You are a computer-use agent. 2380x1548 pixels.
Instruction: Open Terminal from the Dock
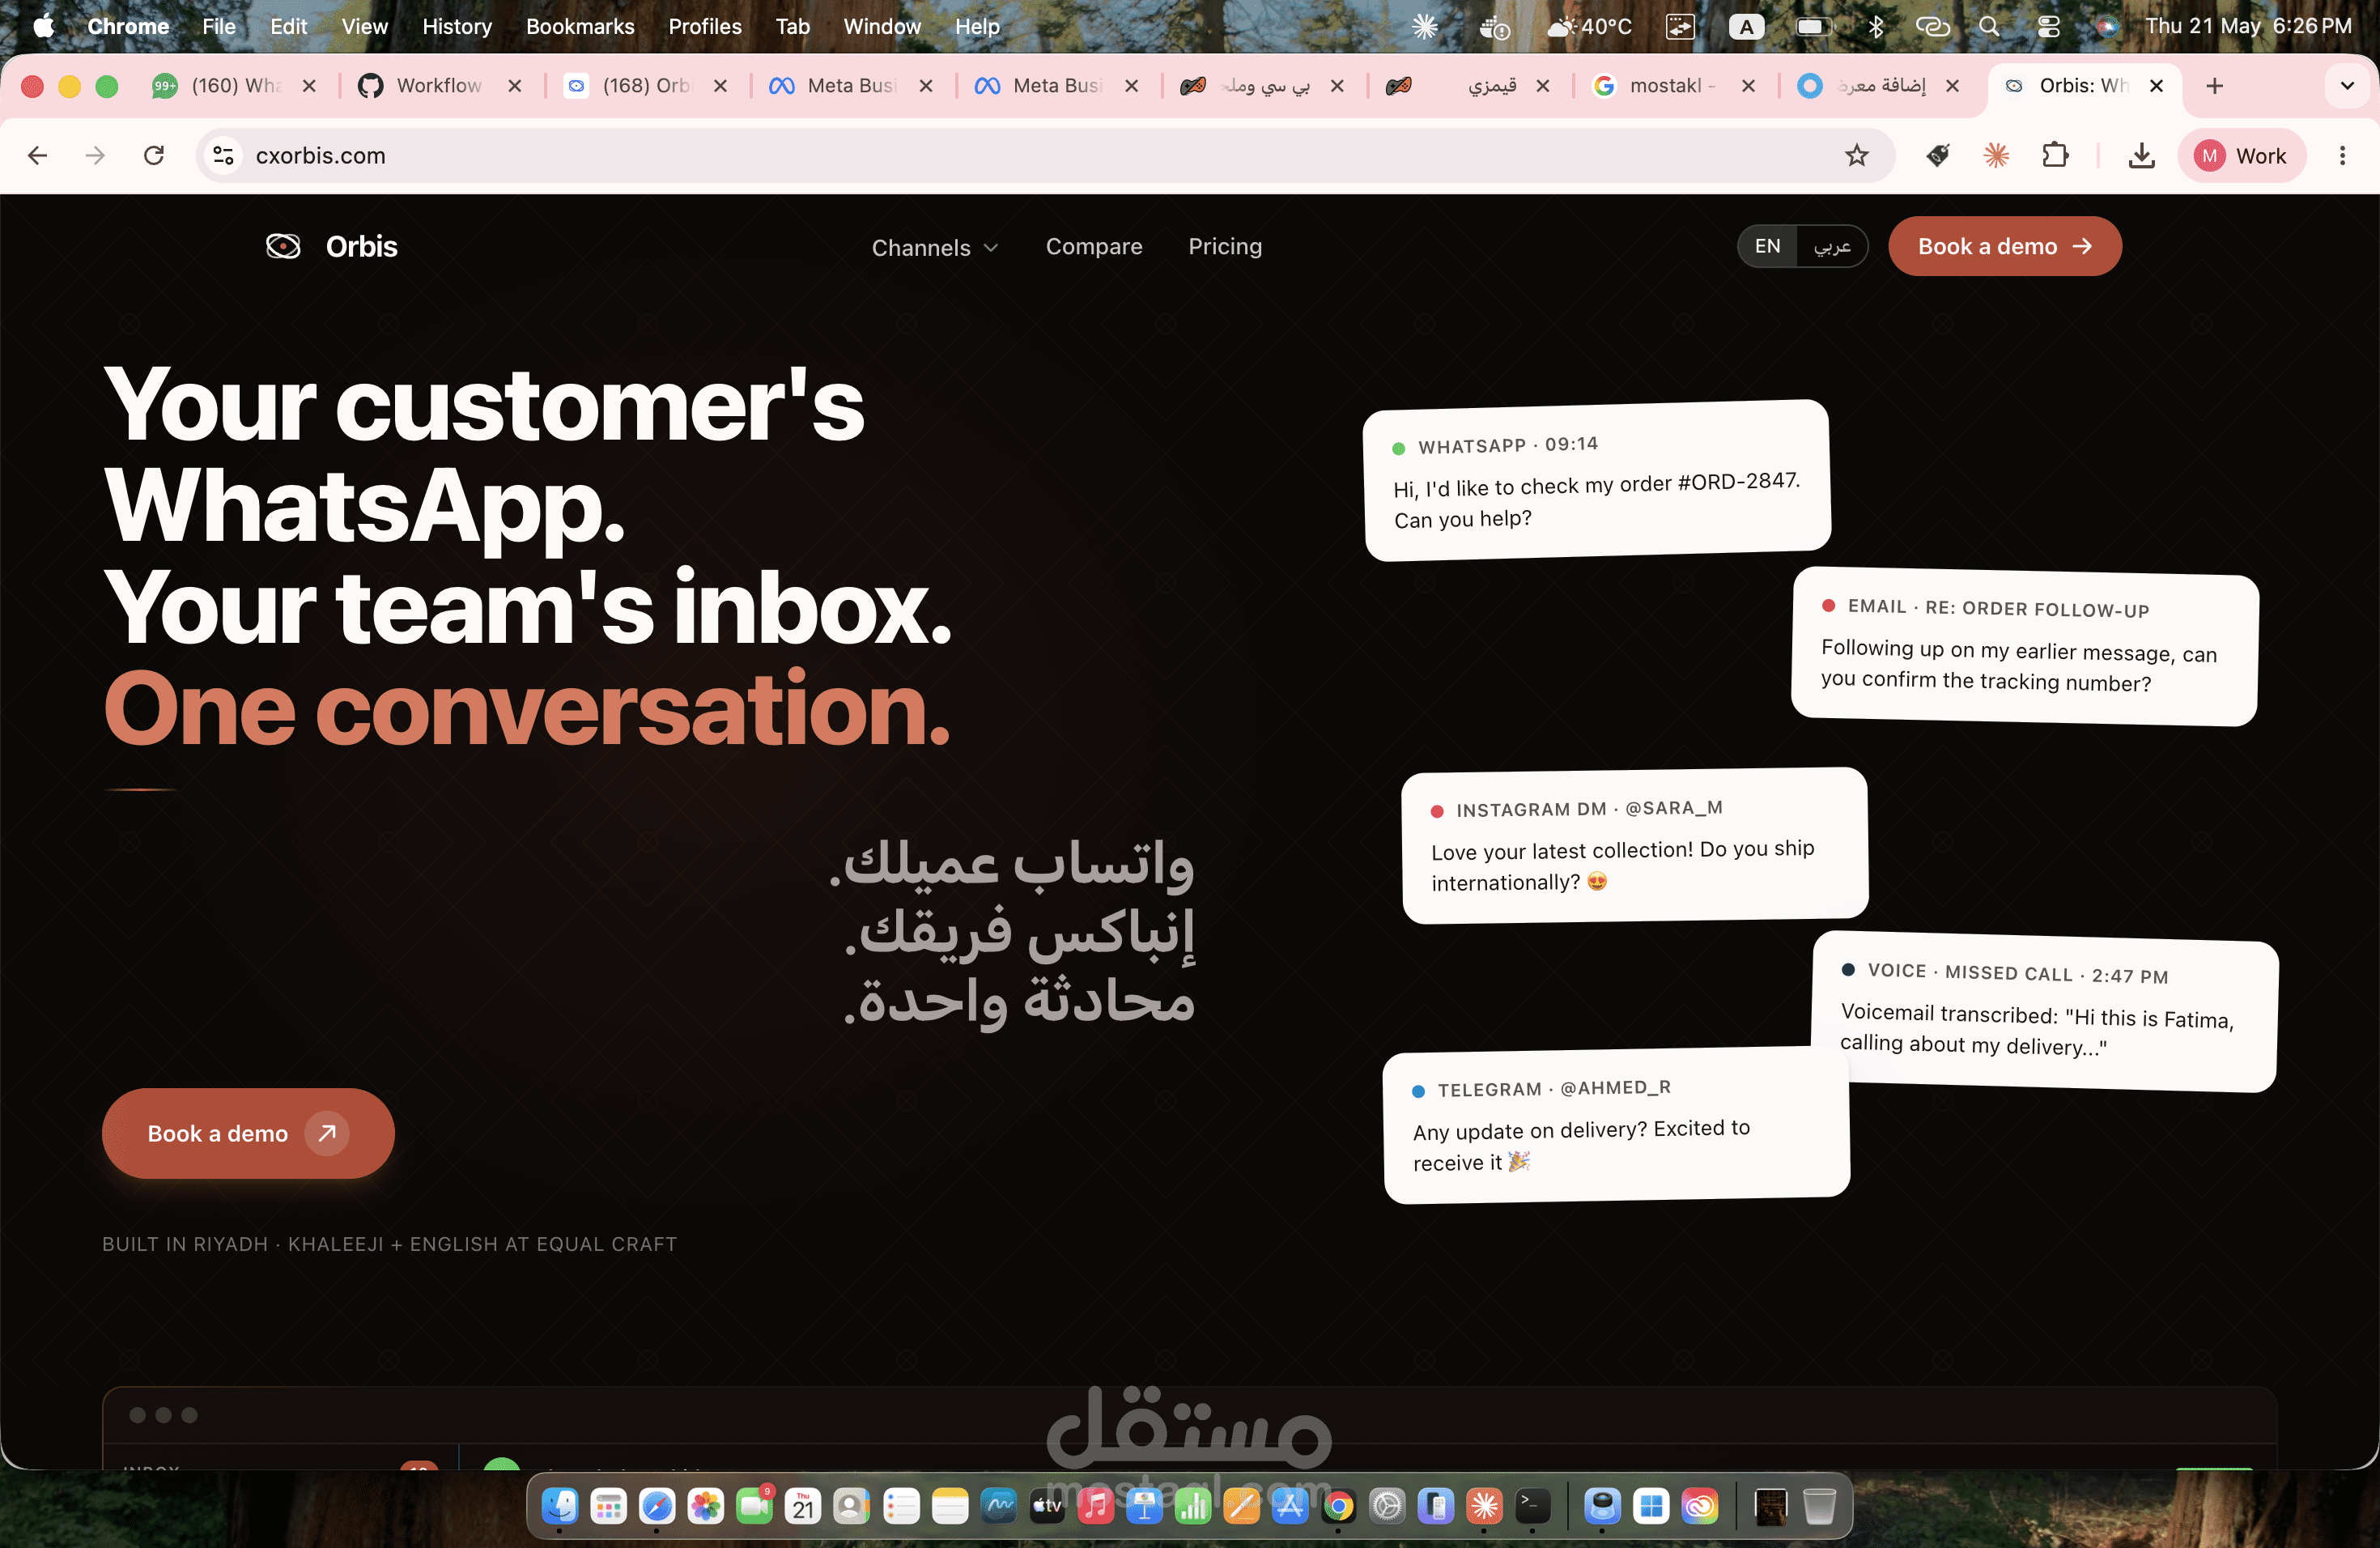pyautogui.click(x=1532, y=1505)
